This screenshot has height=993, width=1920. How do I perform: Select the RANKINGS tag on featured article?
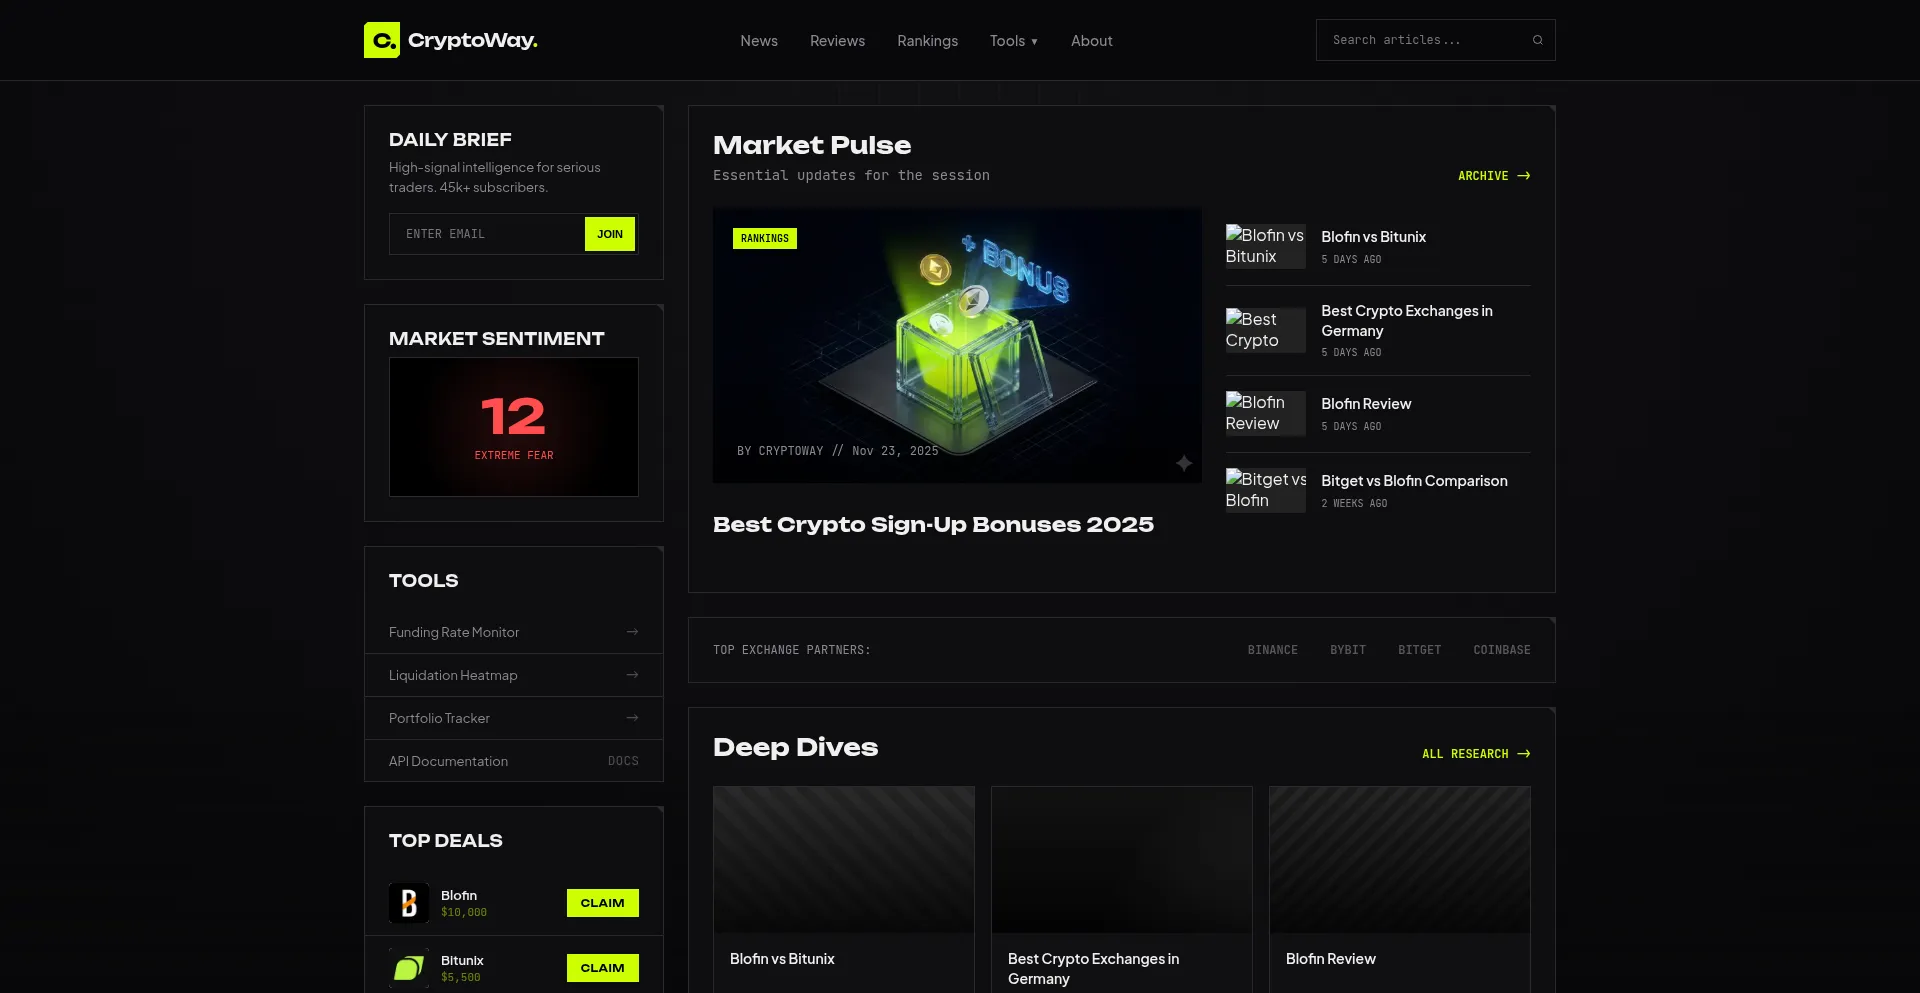[764, 239]
